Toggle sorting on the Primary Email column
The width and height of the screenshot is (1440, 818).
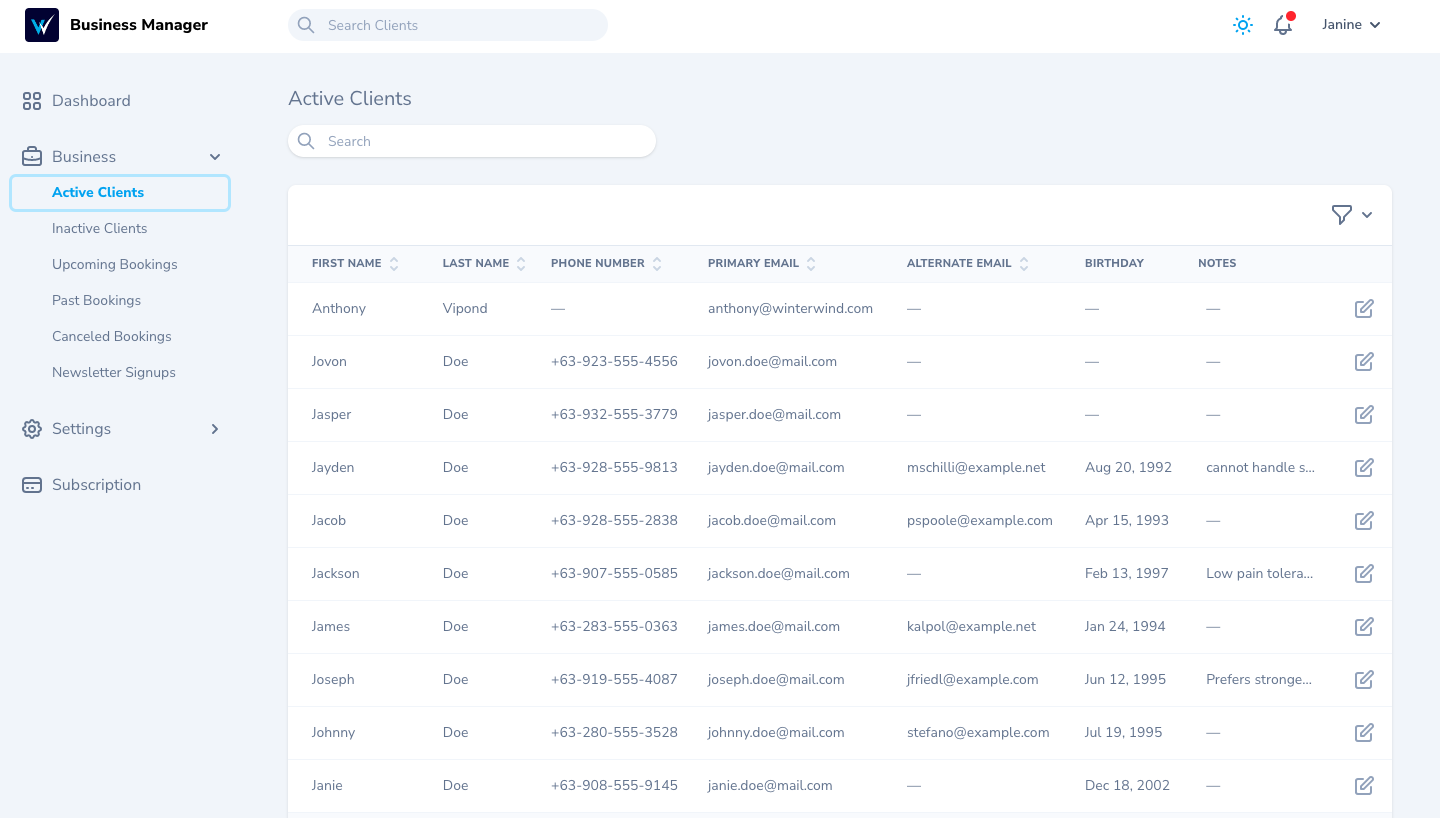coord(811,263)
